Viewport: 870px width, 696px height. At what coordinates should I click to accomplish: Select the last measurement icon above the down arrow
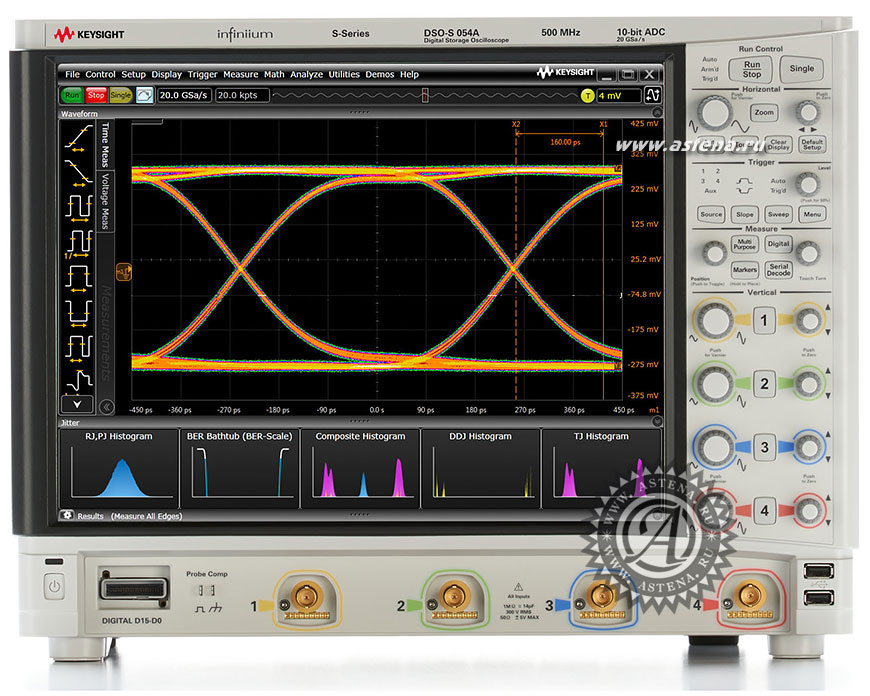(x=78, y=380)
